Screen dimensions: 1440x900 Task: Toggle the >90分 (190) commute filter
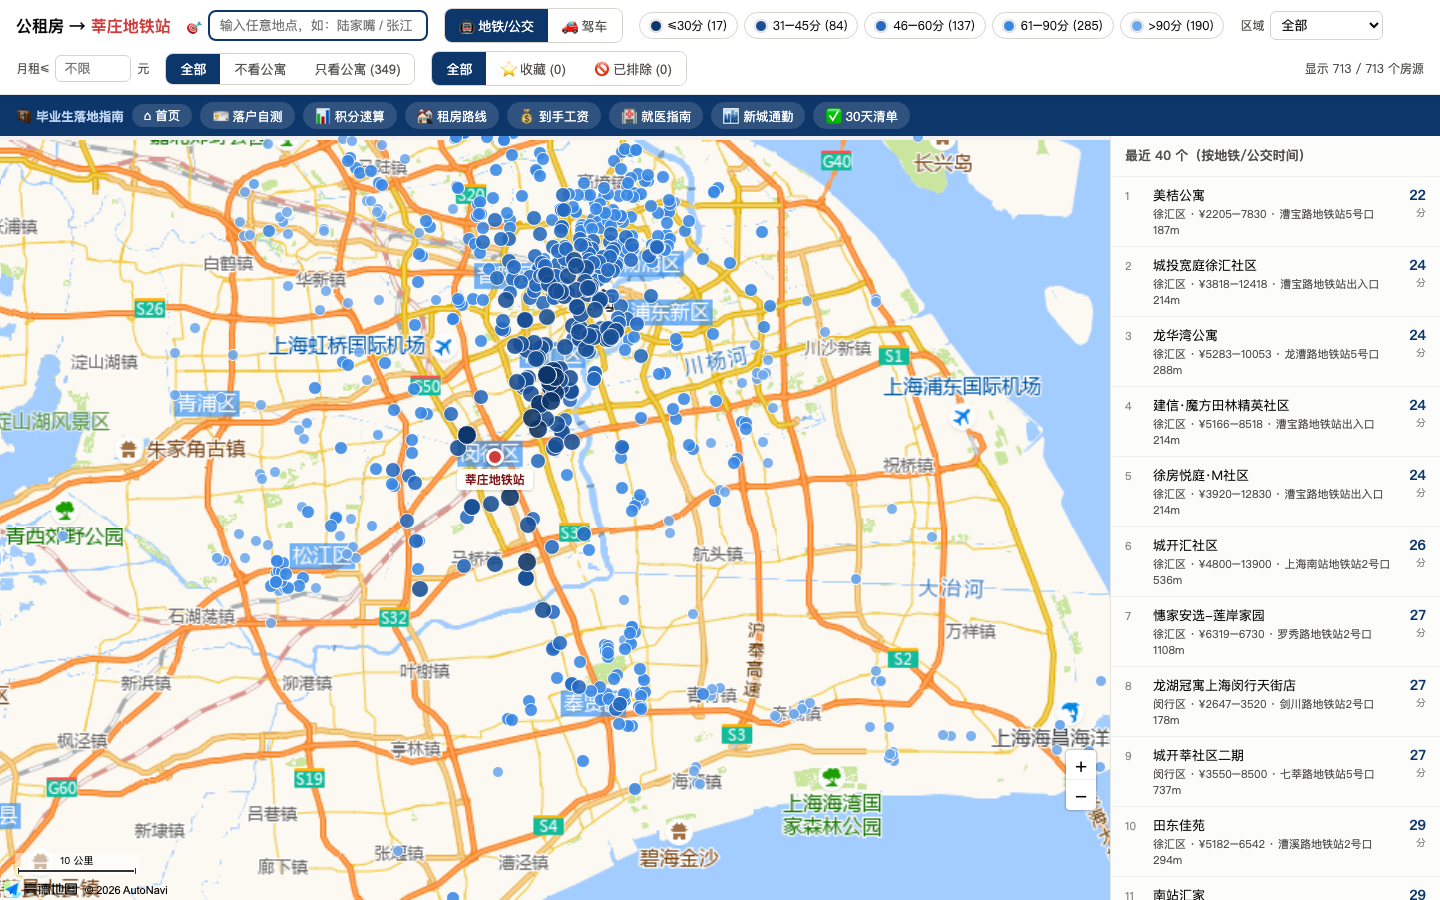[x=1172, y=26]
